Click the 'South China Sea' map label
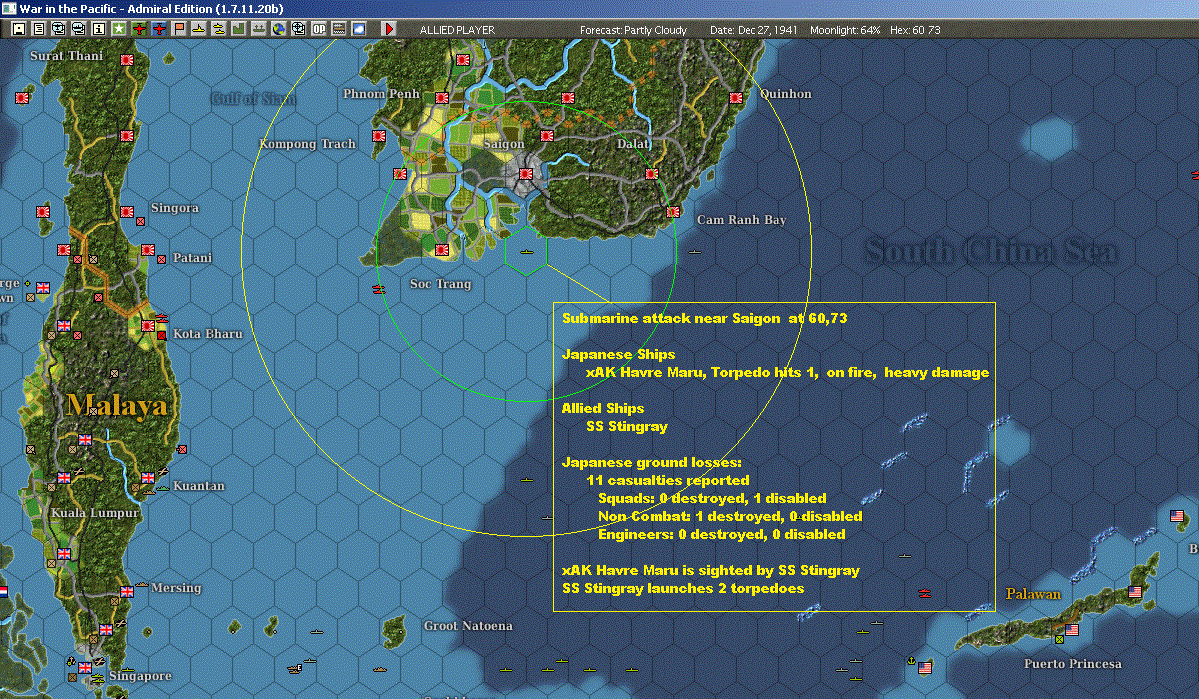 click(x=990, y=251)
